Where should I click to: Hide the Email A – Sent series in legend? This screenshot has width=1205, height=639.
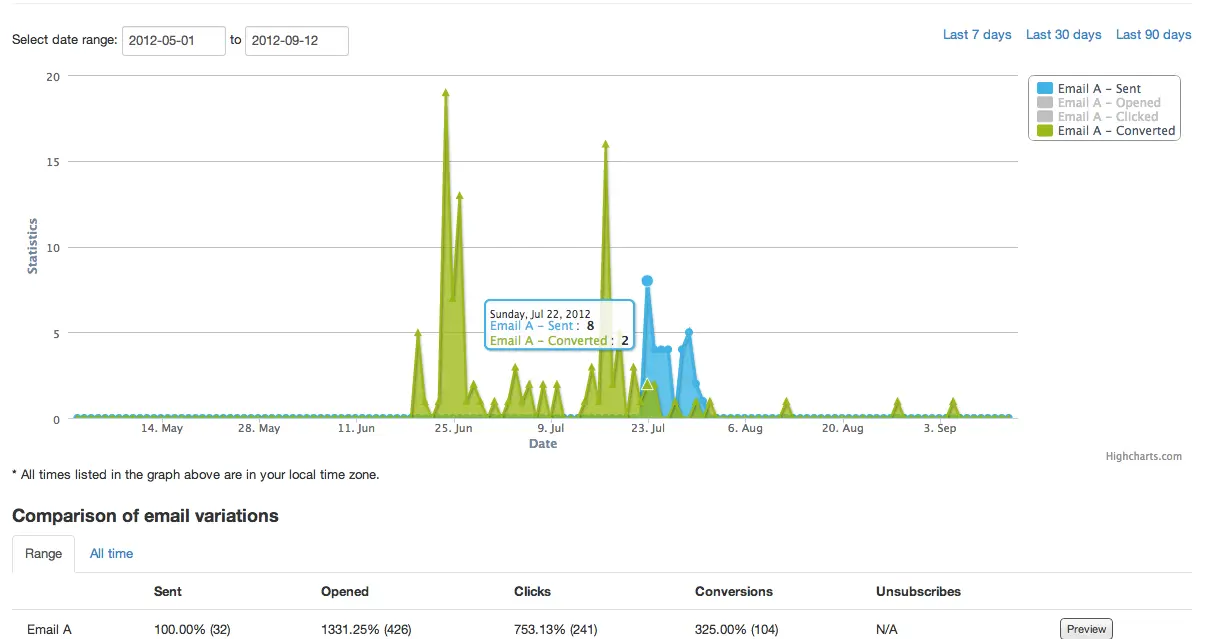(x=1103, y=88)
